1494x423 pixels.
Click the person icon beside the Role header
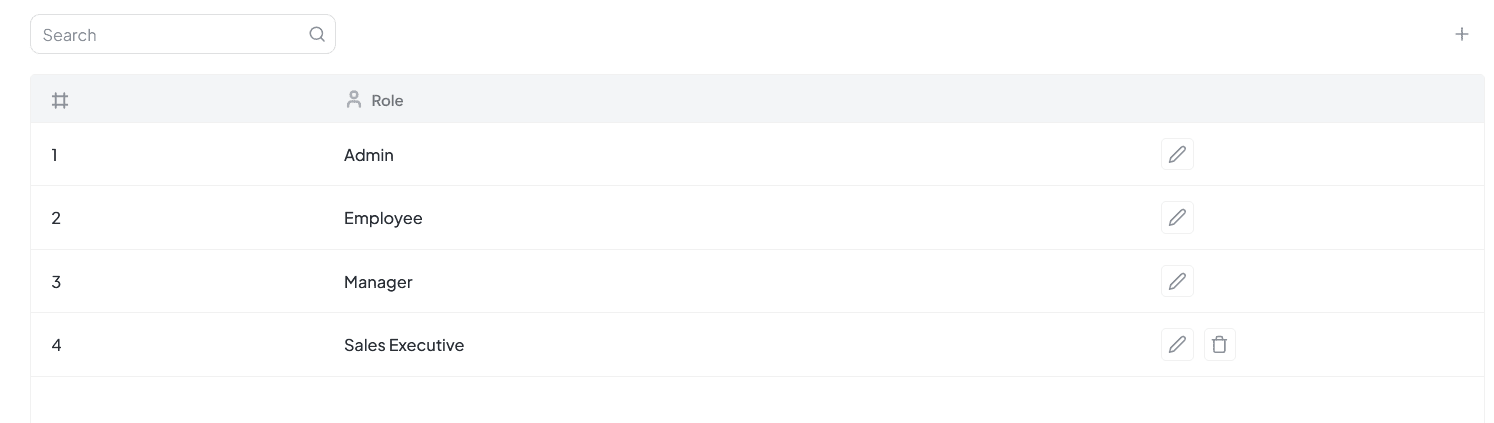(353, 99)
